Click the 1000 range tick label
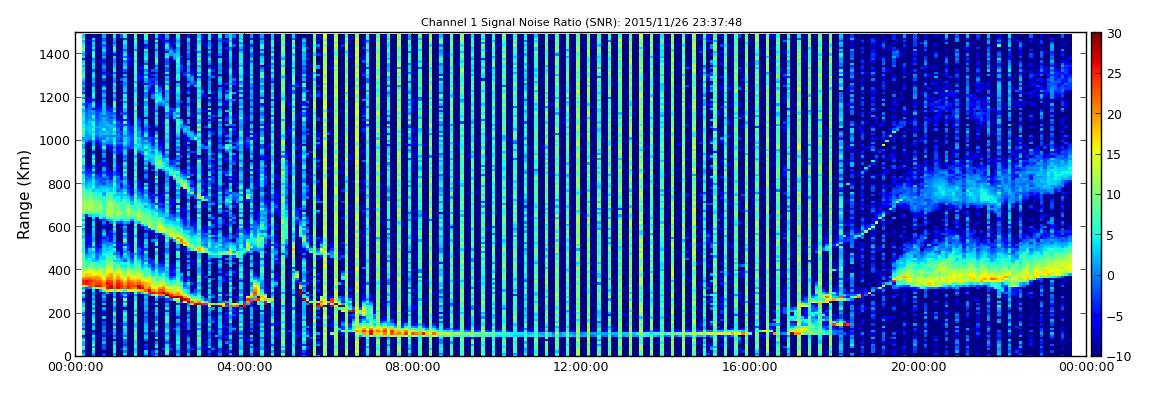The width and height of the screenshot is (1150, 407). (x=57, y=141)
